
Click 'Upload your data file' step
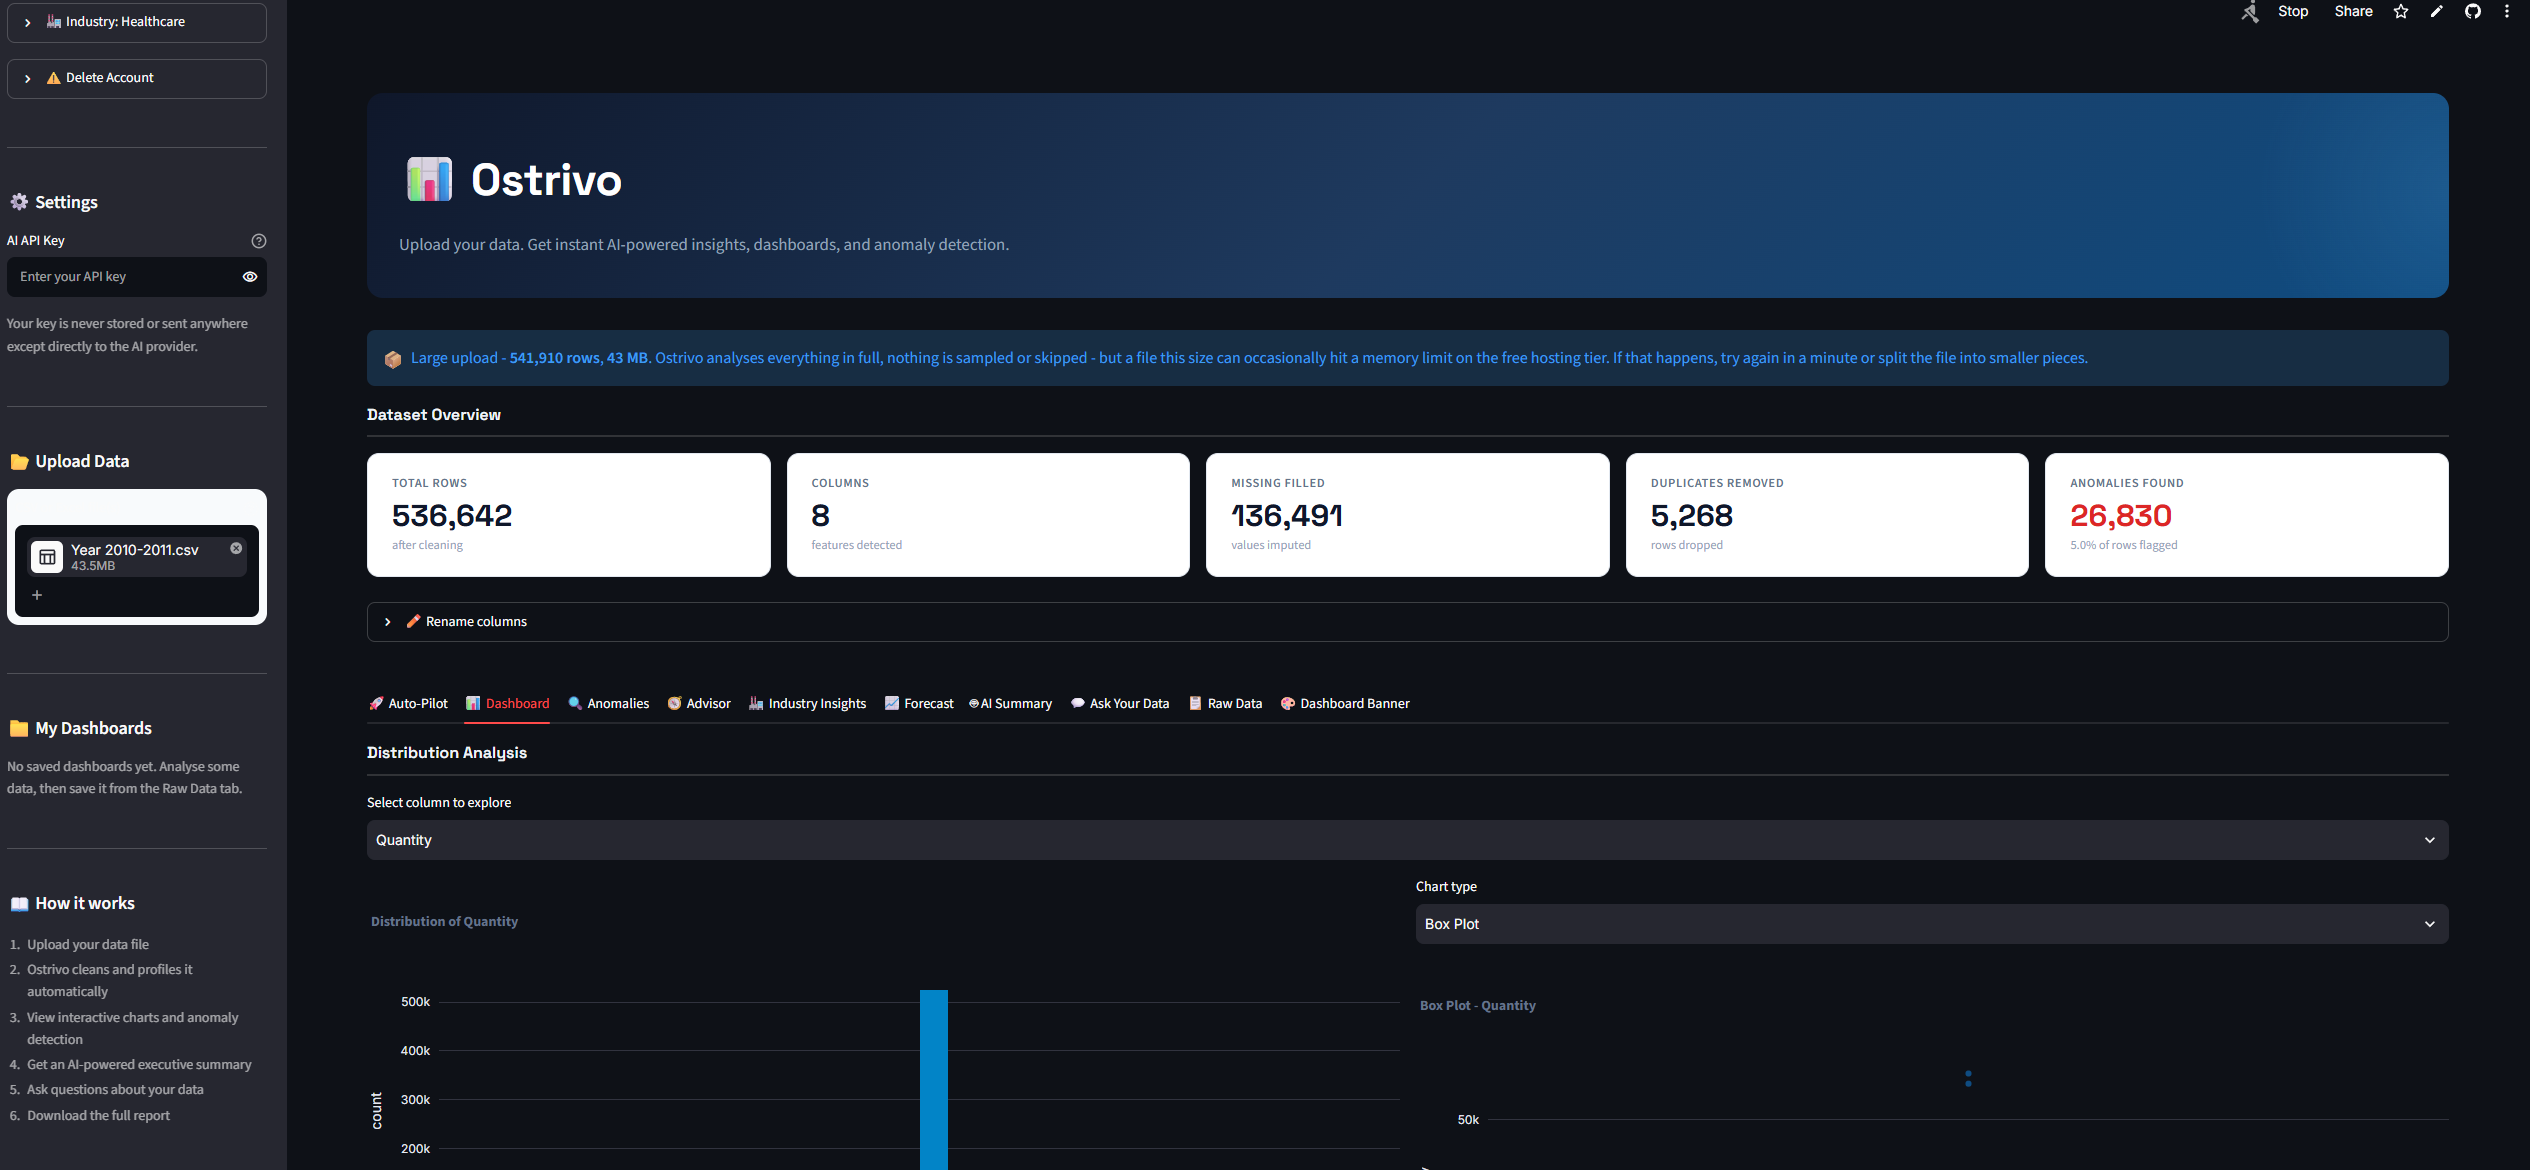(88, 945)
